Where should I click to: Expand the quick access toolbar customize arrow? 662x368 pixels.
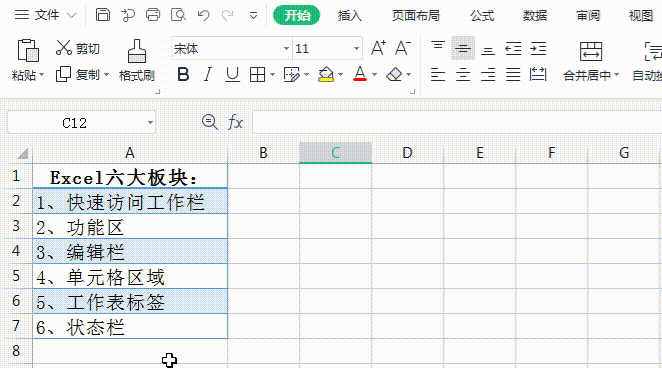(253, 16)
